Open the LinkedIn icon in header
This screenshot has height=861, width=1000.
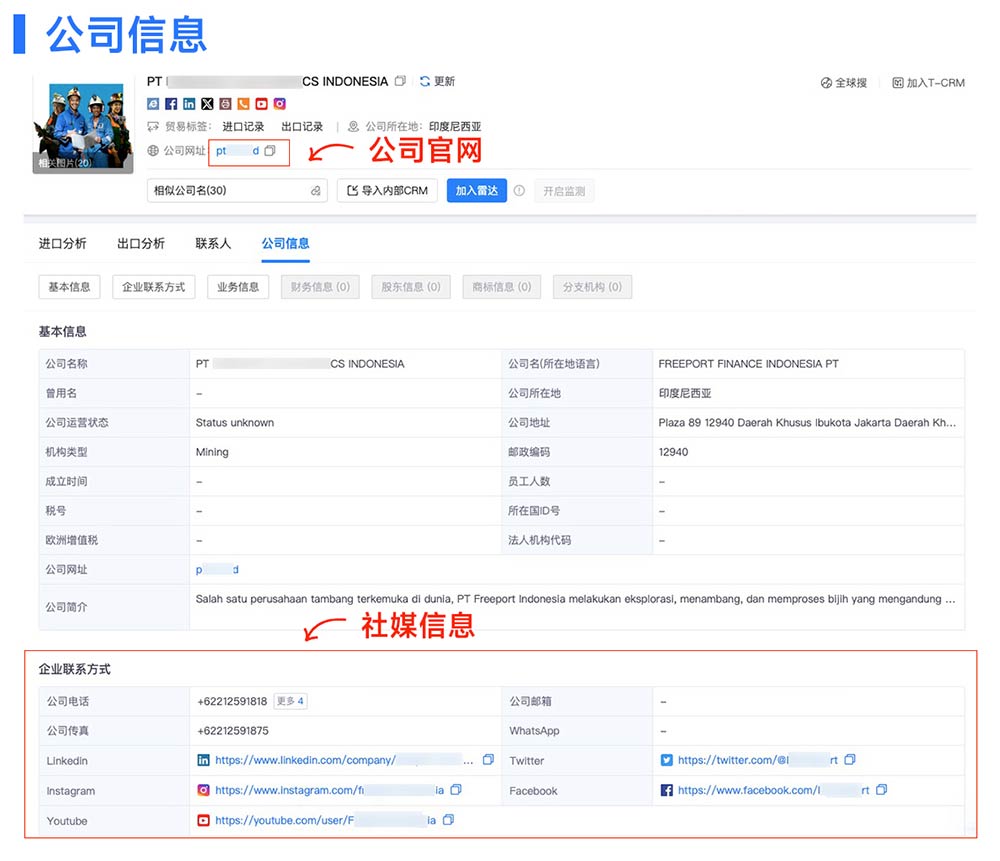click(x=189, y=104)
